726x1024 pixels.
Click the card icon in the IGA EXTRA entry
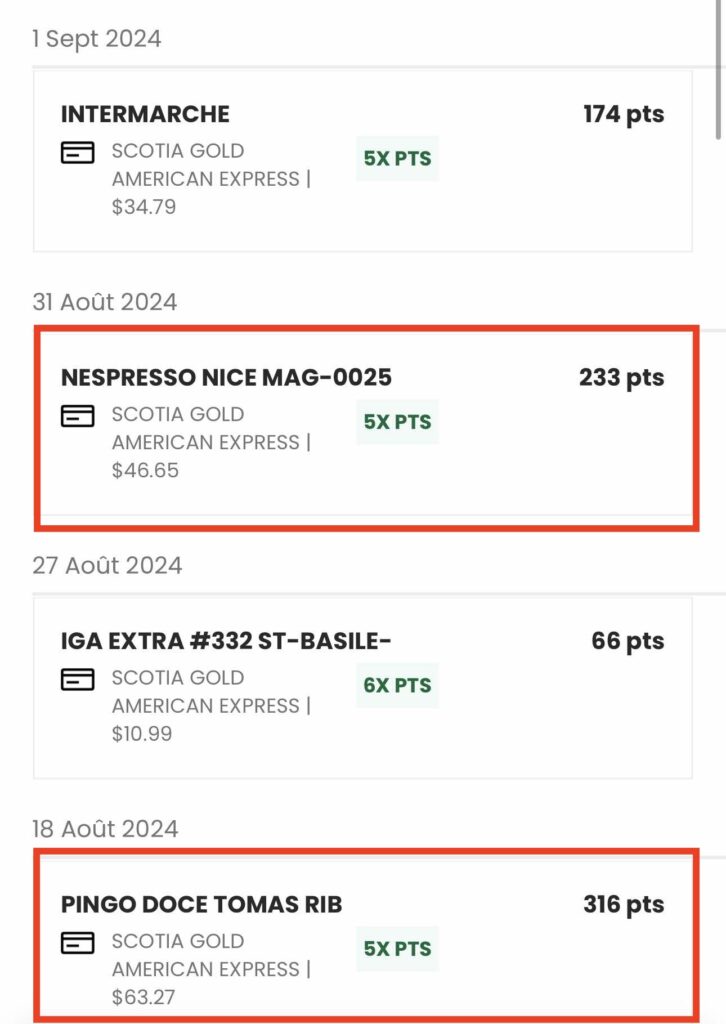tap(78, 680)
